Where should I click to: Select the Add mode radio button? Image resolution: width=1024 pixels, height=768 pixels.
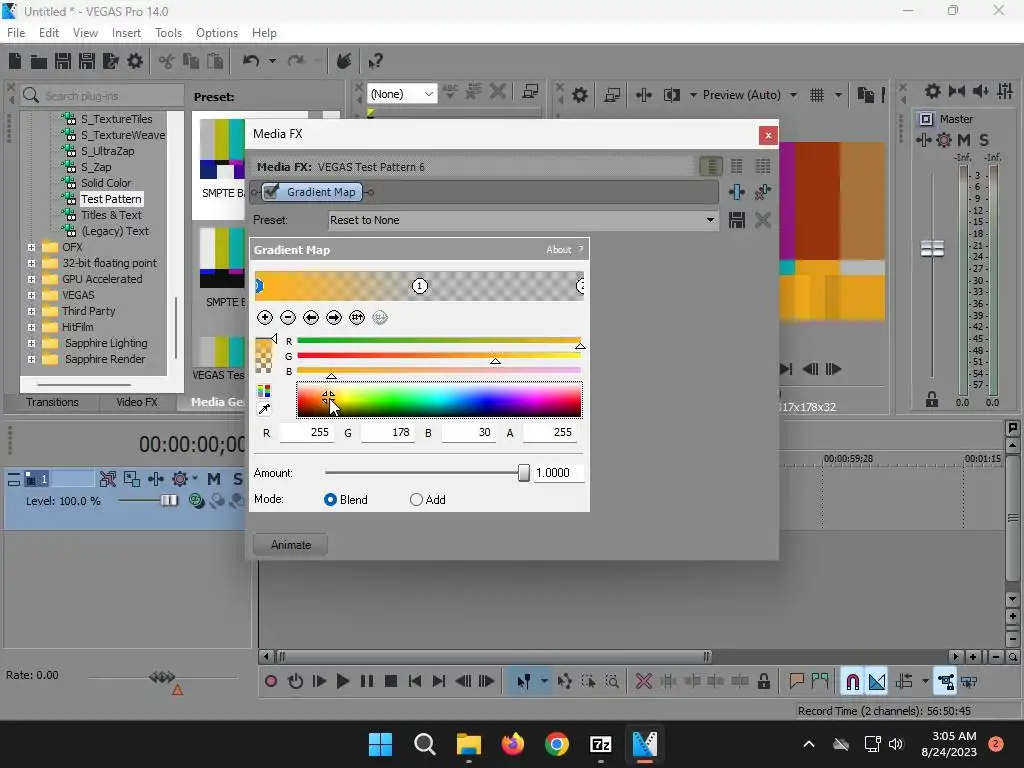point(416,500)
